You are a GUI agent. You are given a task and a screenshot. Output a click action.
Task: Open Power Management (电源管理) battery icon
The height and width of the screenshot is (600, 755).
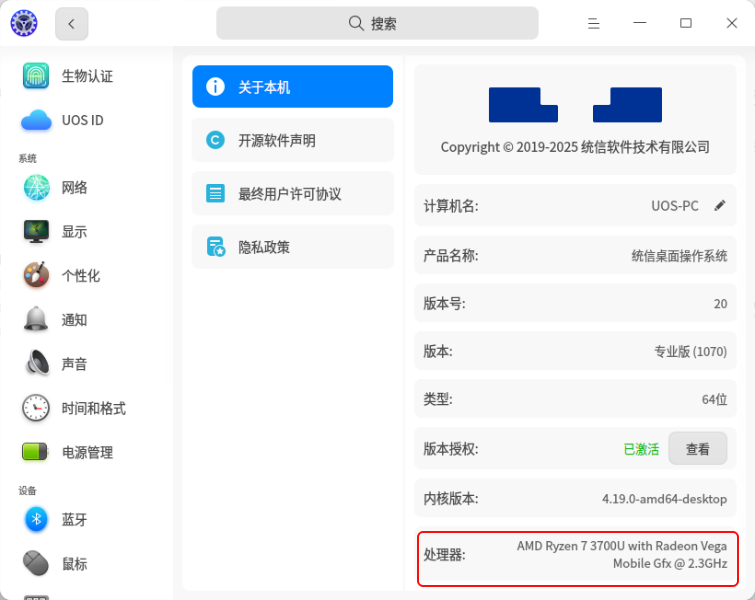[x=35, y=452]
